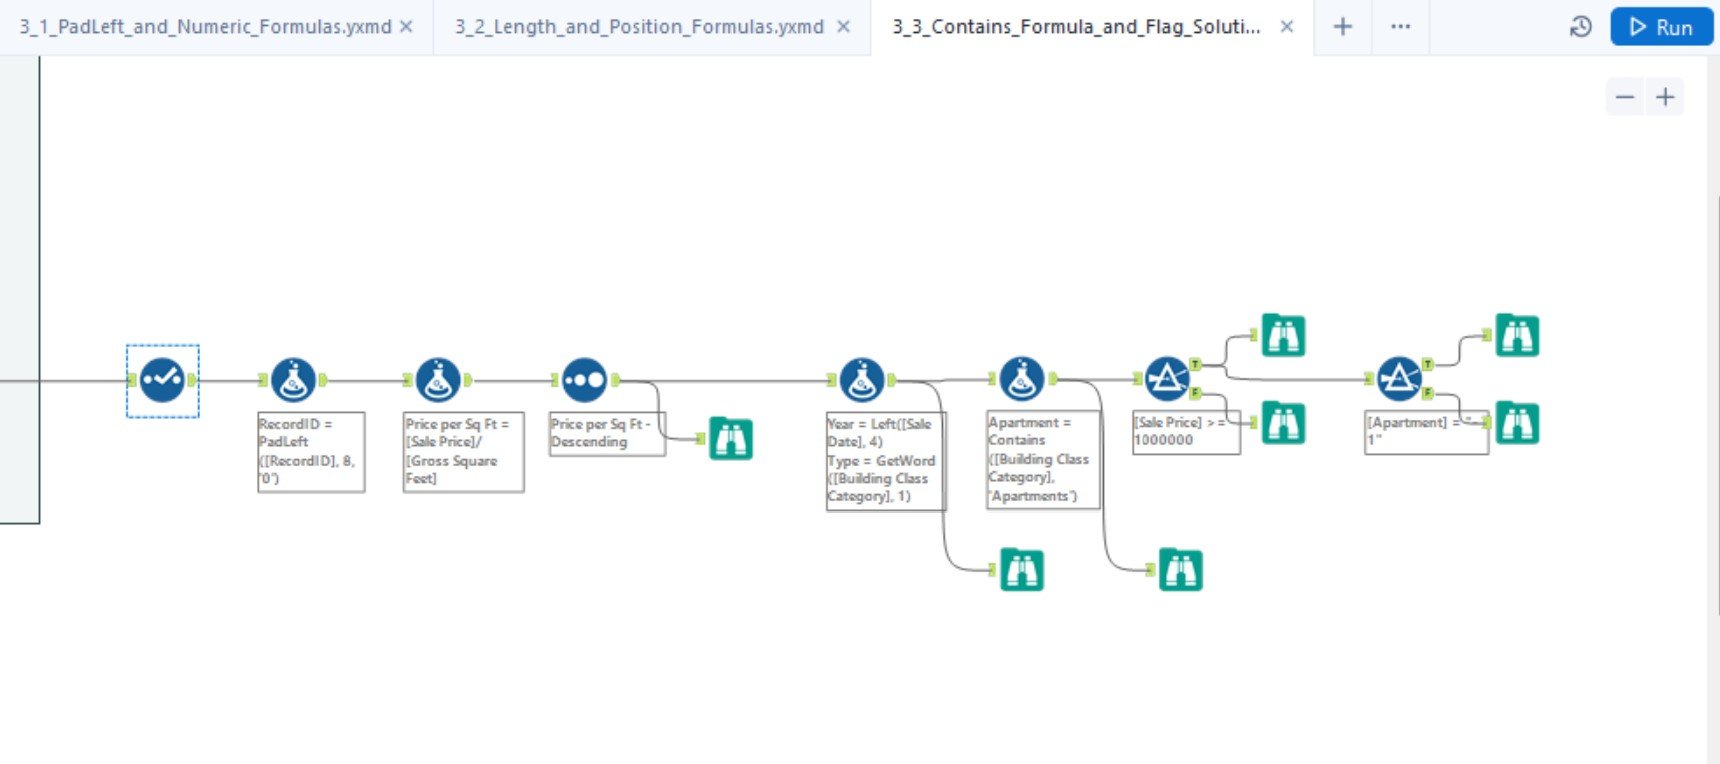Click the [Sale Price] >= 1000000 annotation

[x=1186, y=432]
